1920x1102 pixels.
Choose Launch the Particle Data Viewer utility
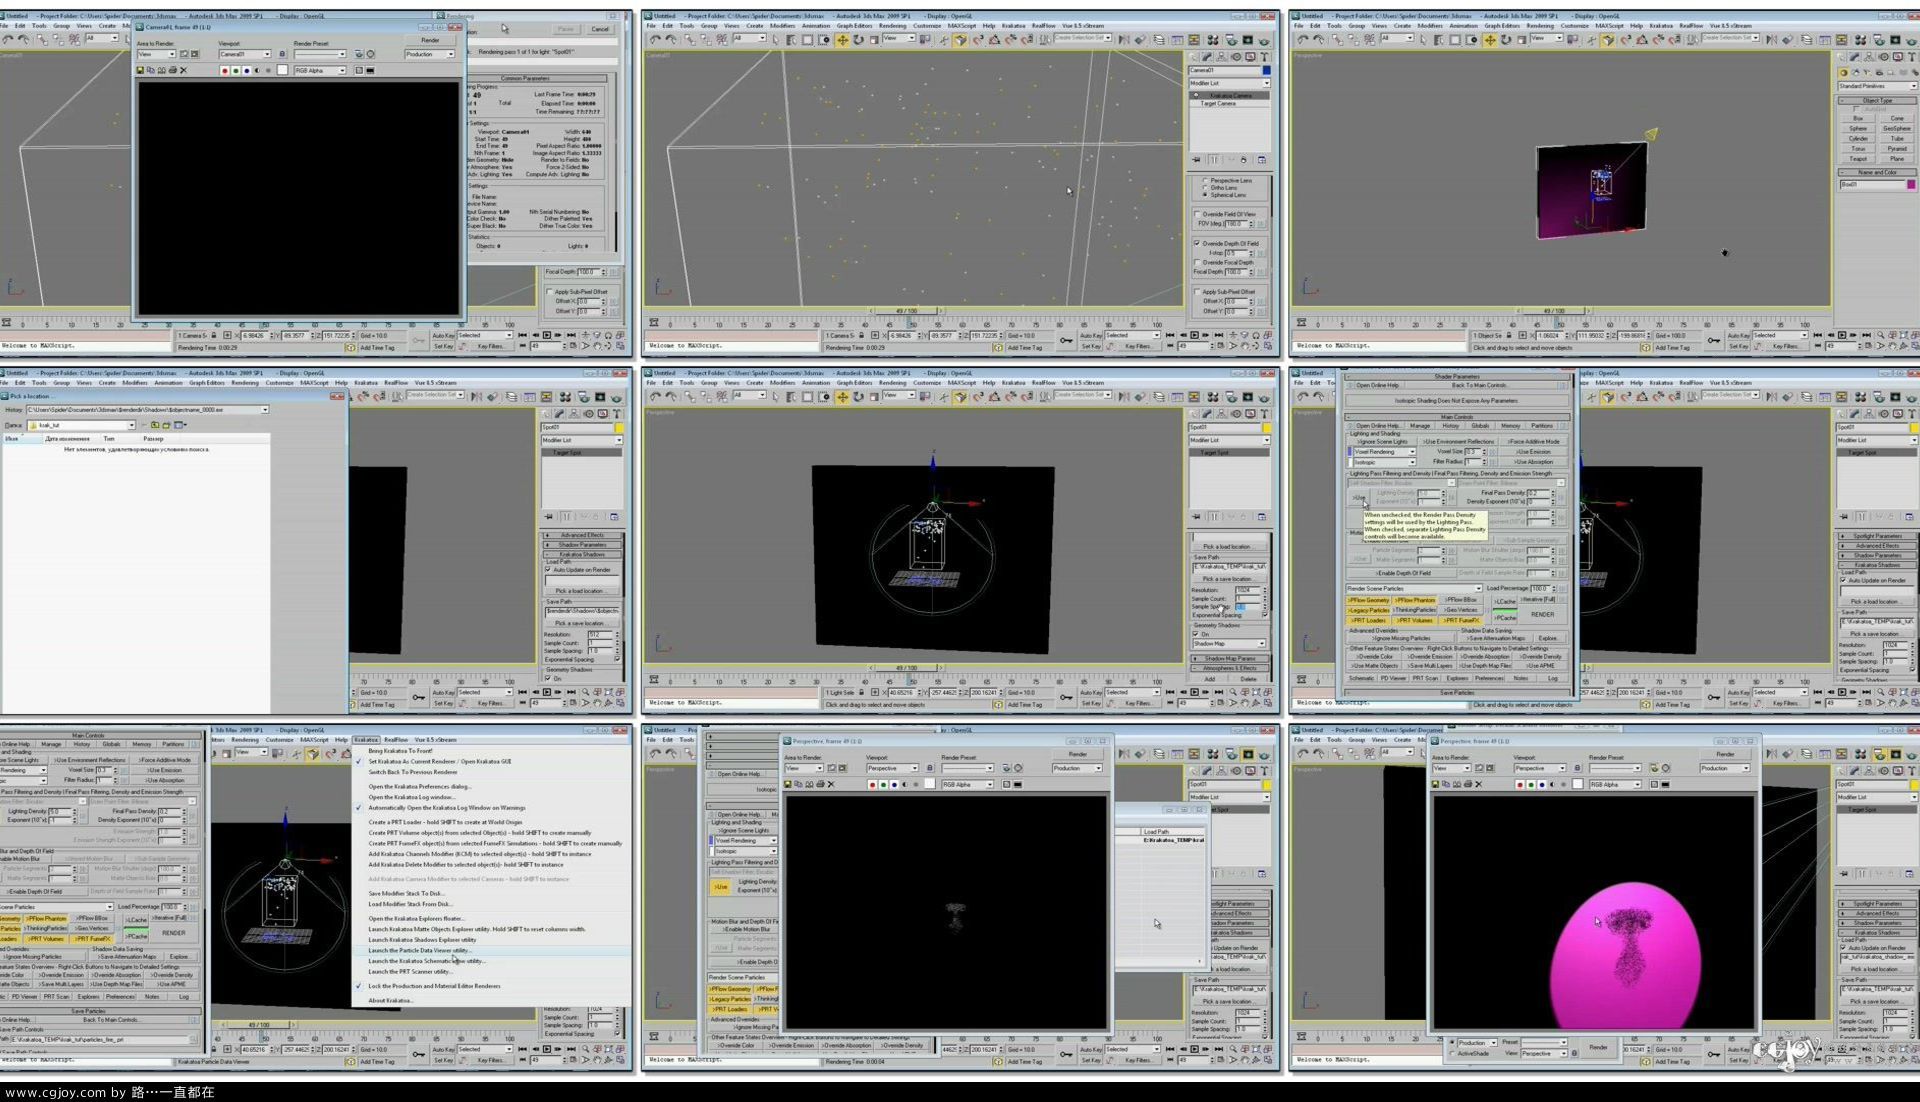point(418,950)
